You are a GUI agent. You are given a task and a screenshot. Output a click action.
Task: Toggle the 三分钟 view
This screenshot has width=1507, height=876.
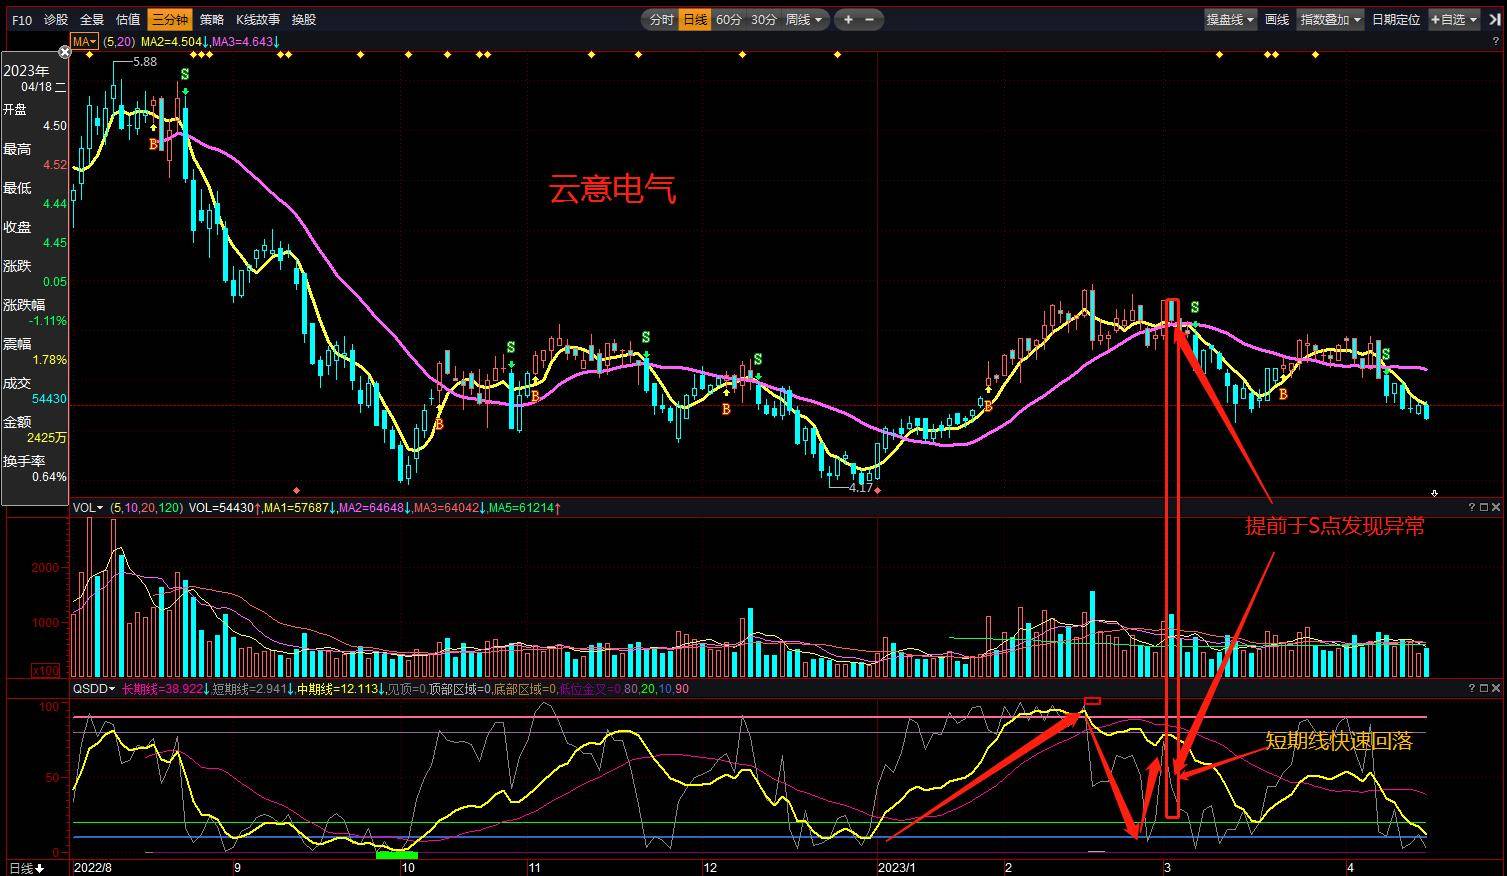[x=169, y=19]
